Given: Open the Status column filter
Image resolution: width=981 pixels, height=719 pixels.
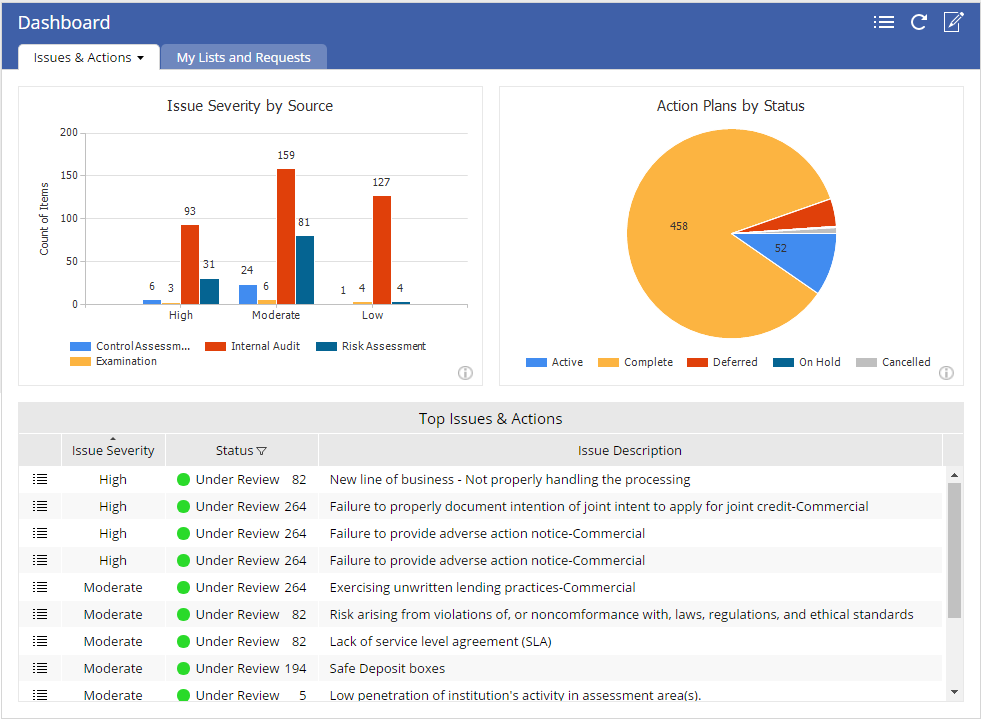Looking at the screenshot, I should [x=262, y=451].
